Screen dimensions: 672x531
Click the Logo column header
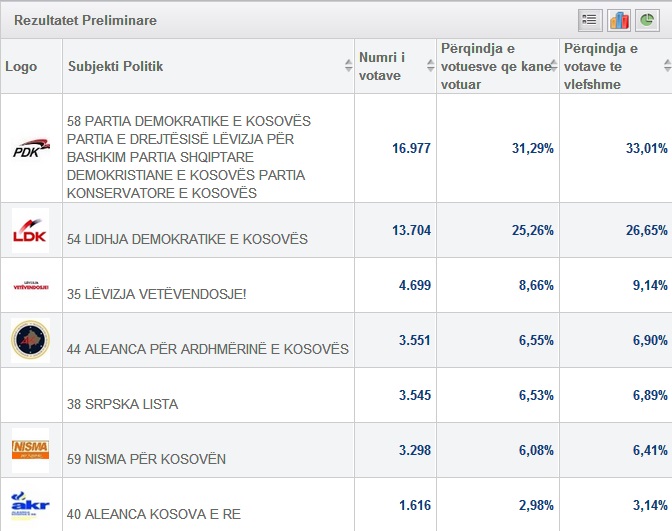coord(21,66)
